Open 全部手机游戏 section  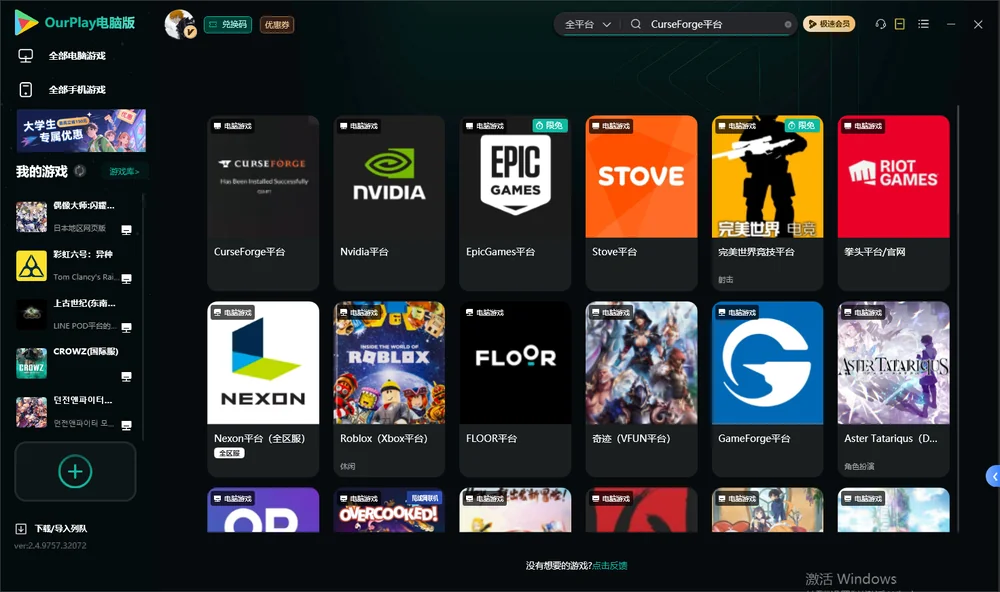[x=77, y=90]
